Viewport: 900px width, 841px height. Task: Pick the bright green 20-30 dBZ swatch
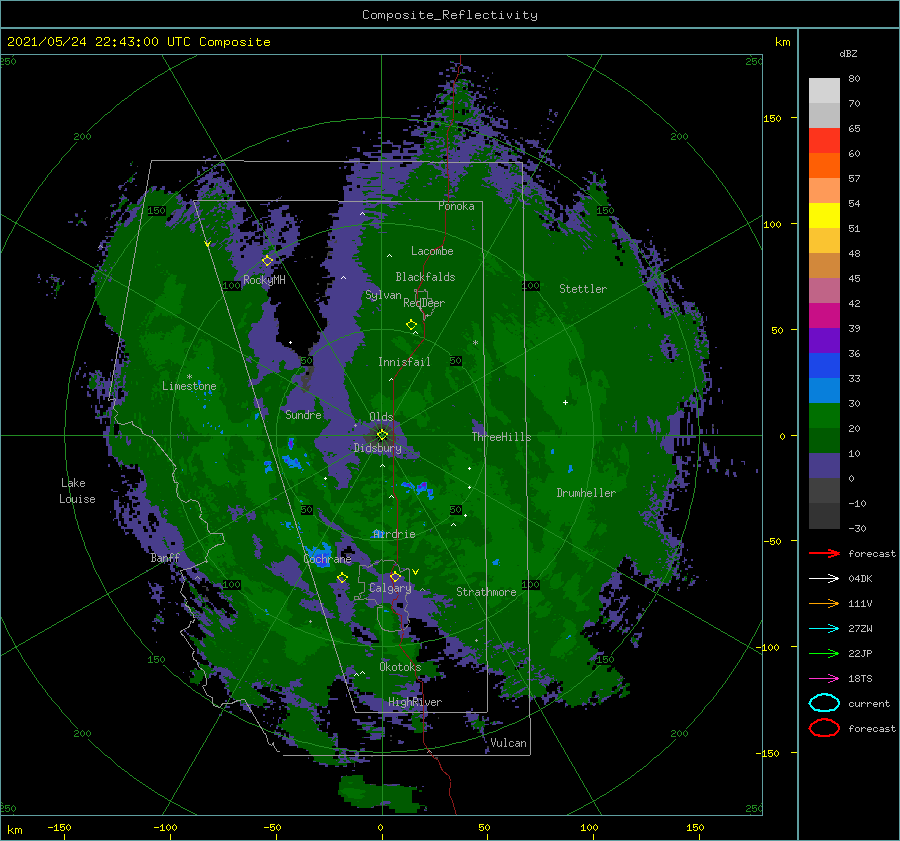[824, 415]
